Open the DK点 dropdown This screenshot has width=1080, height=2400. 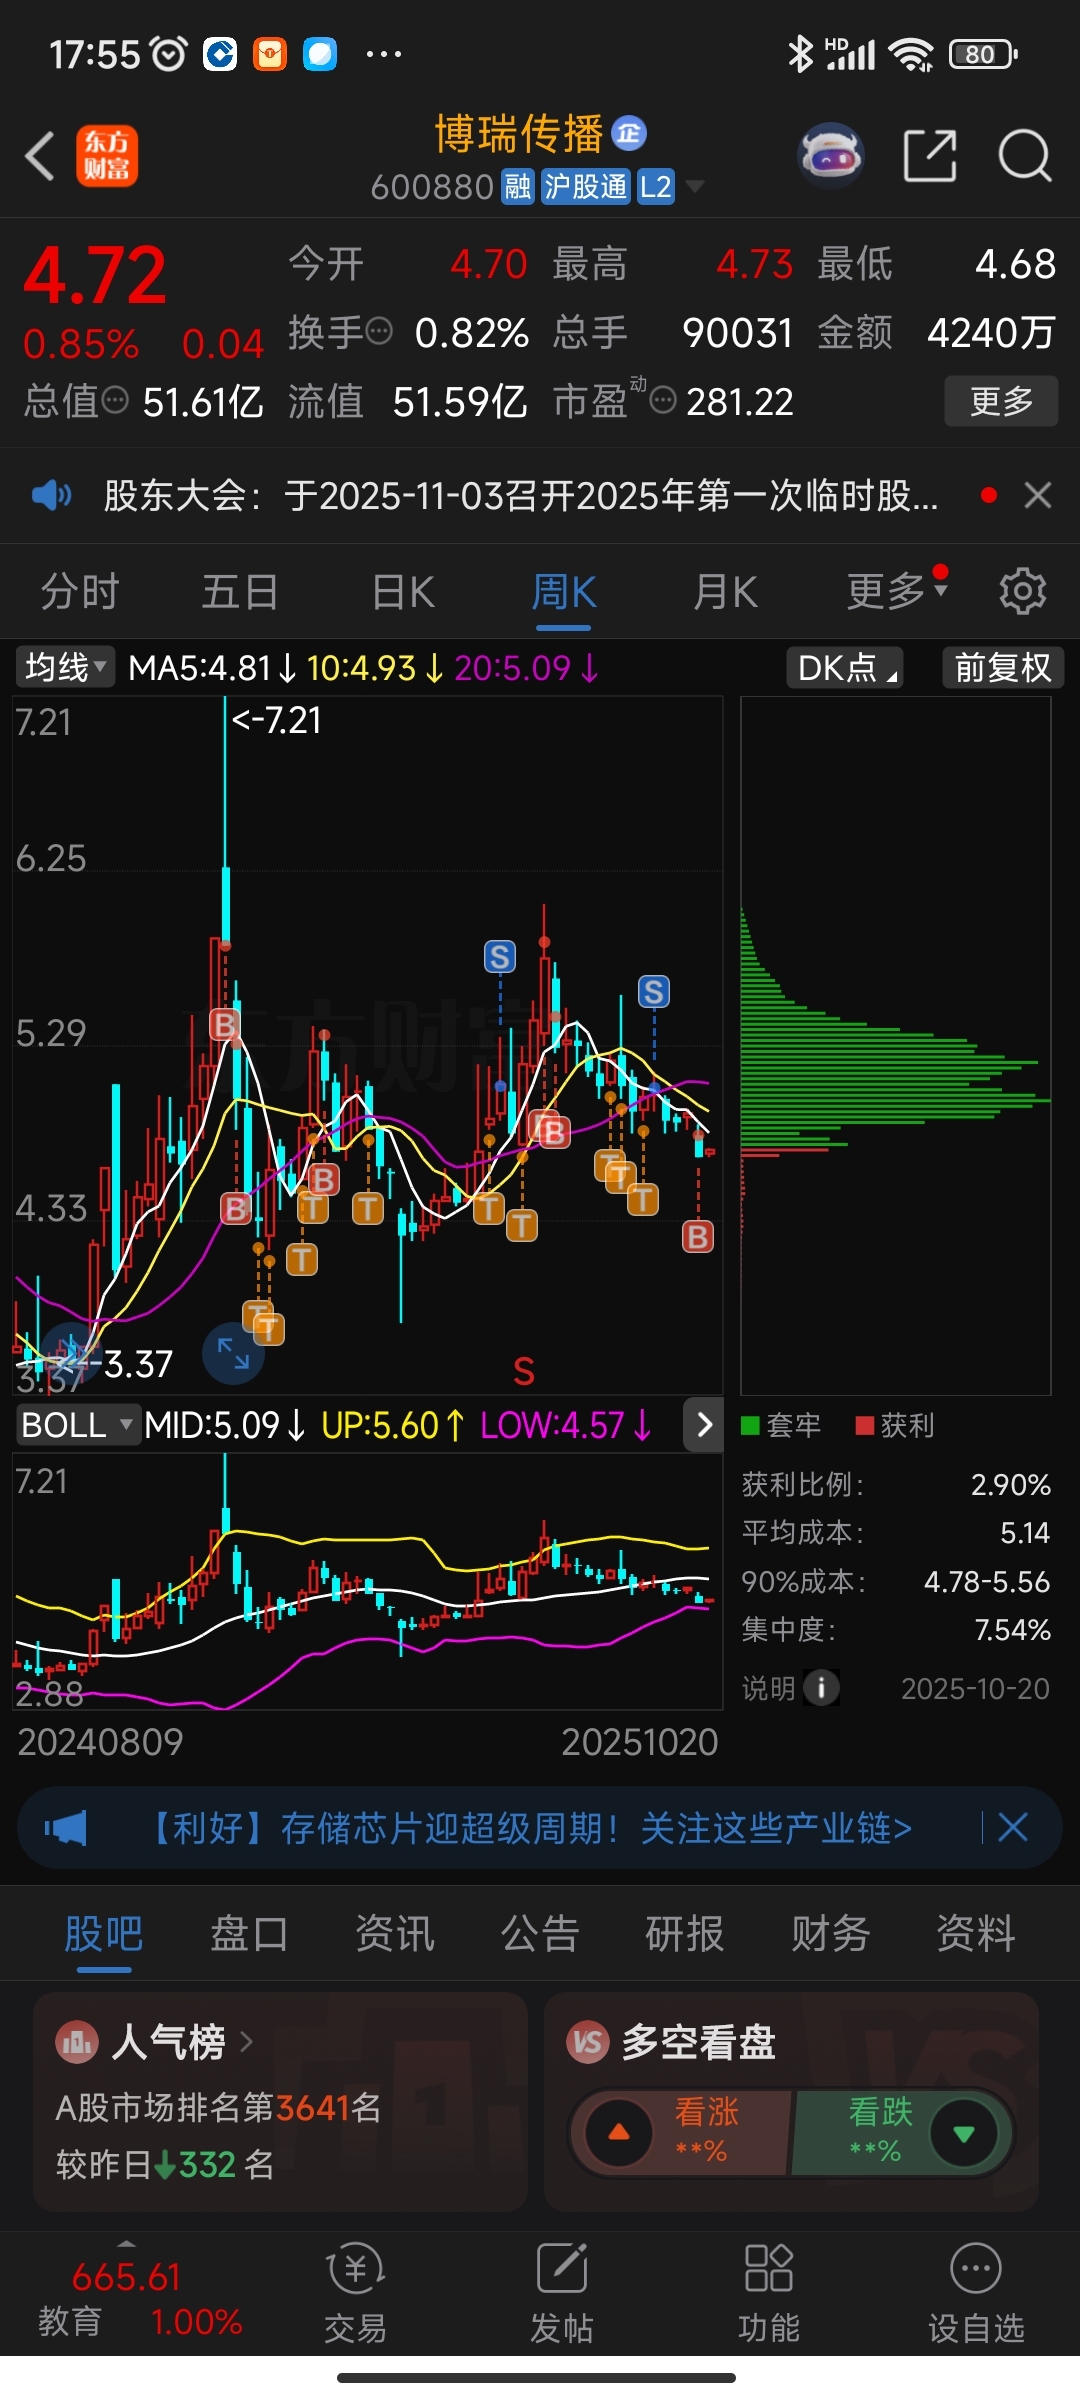845,667
